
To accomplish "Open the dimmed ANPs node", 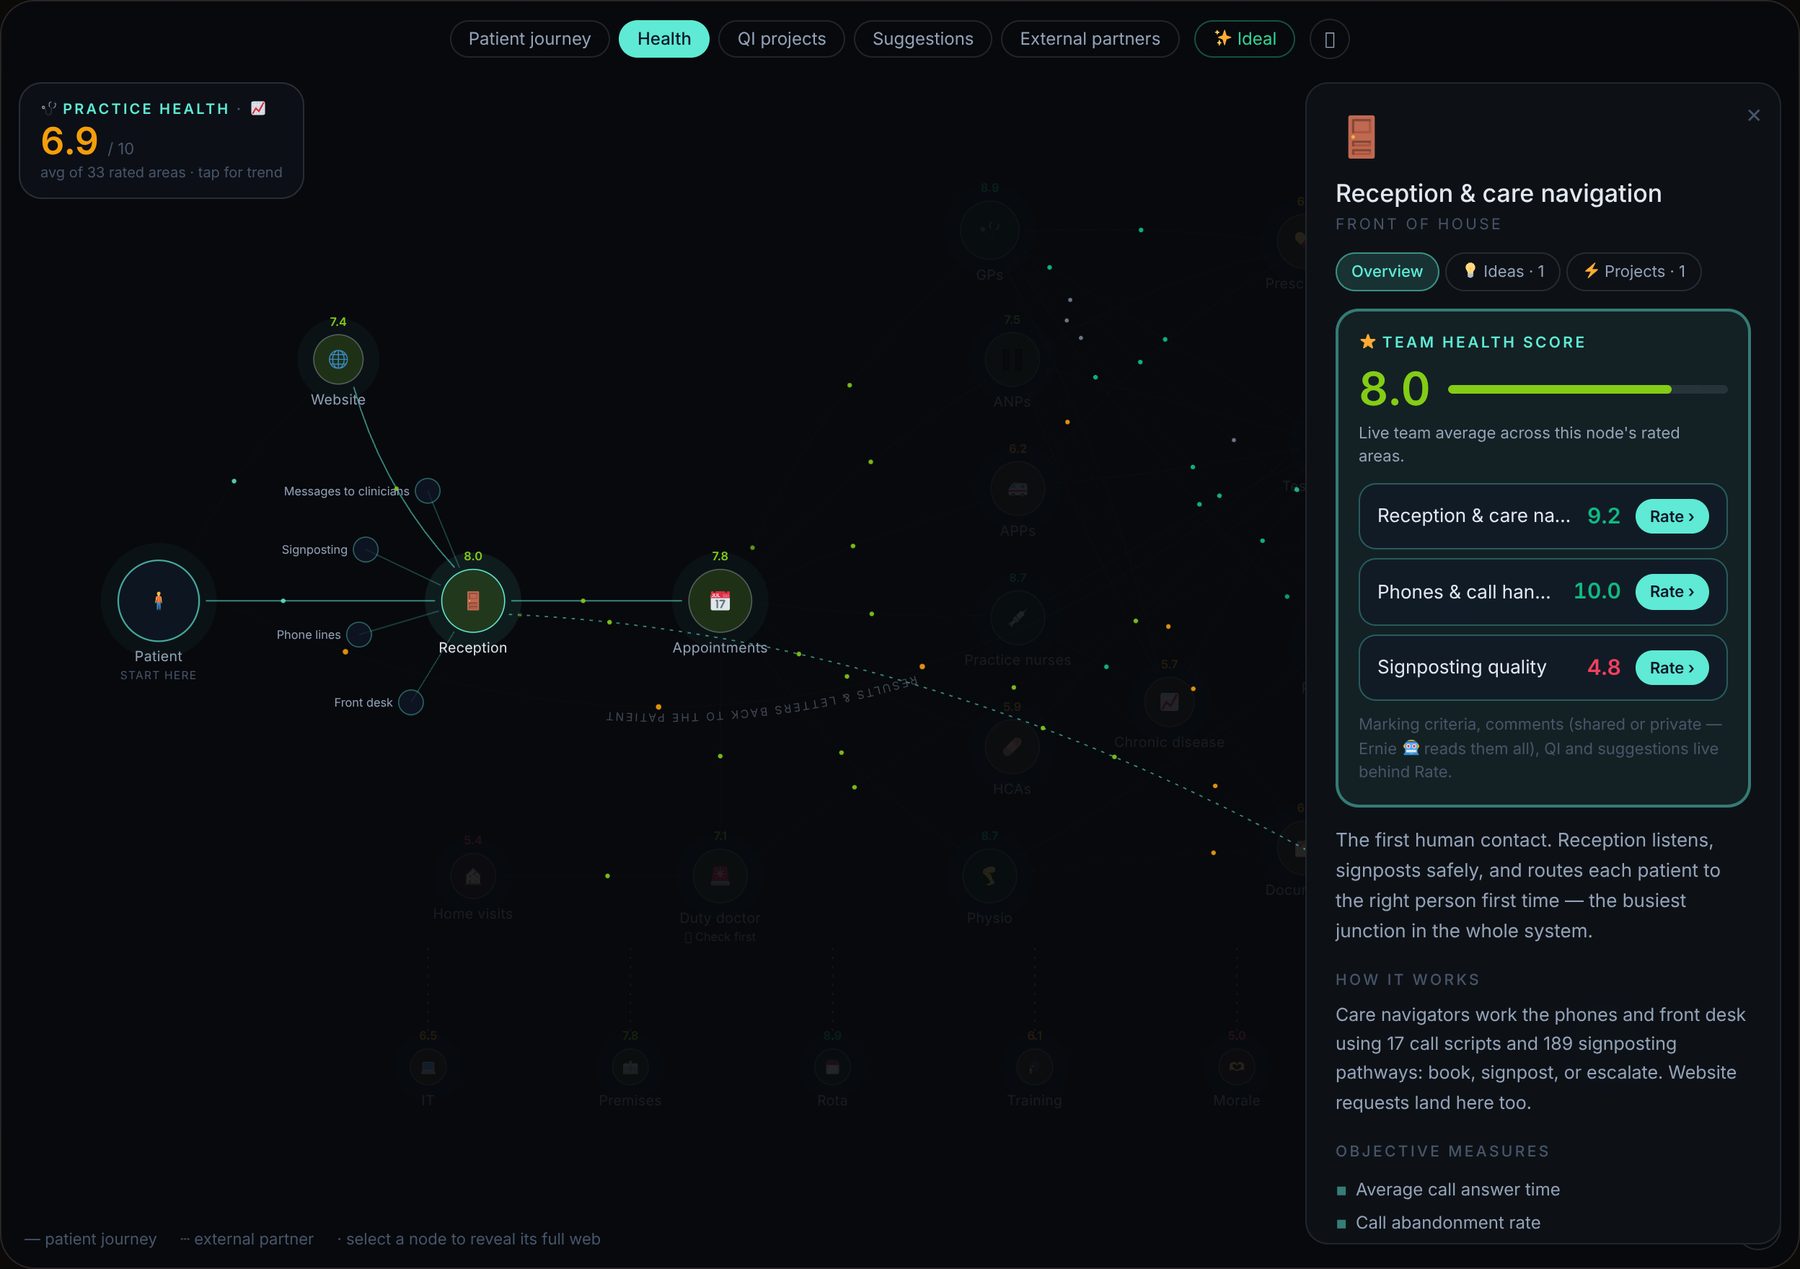I will [x=1012, y=359].
